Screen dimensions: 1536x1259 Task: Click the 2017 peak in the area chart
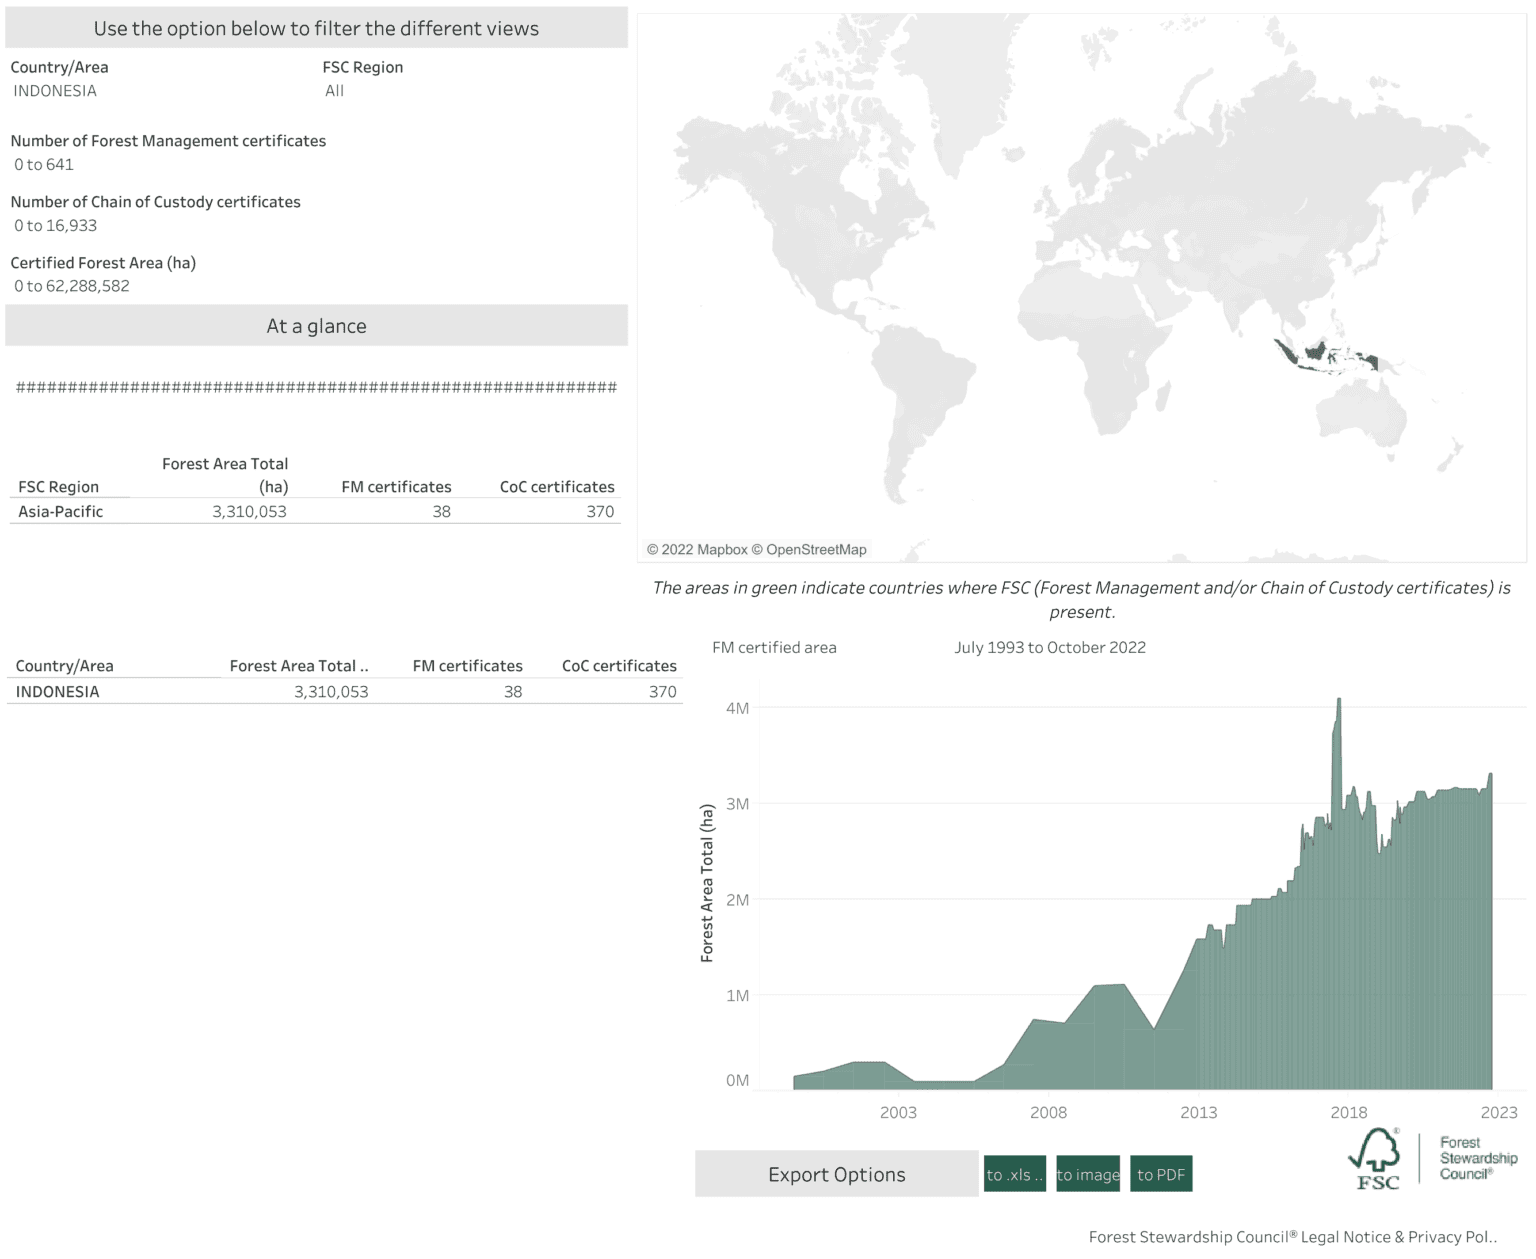(x=1338, y=702)
